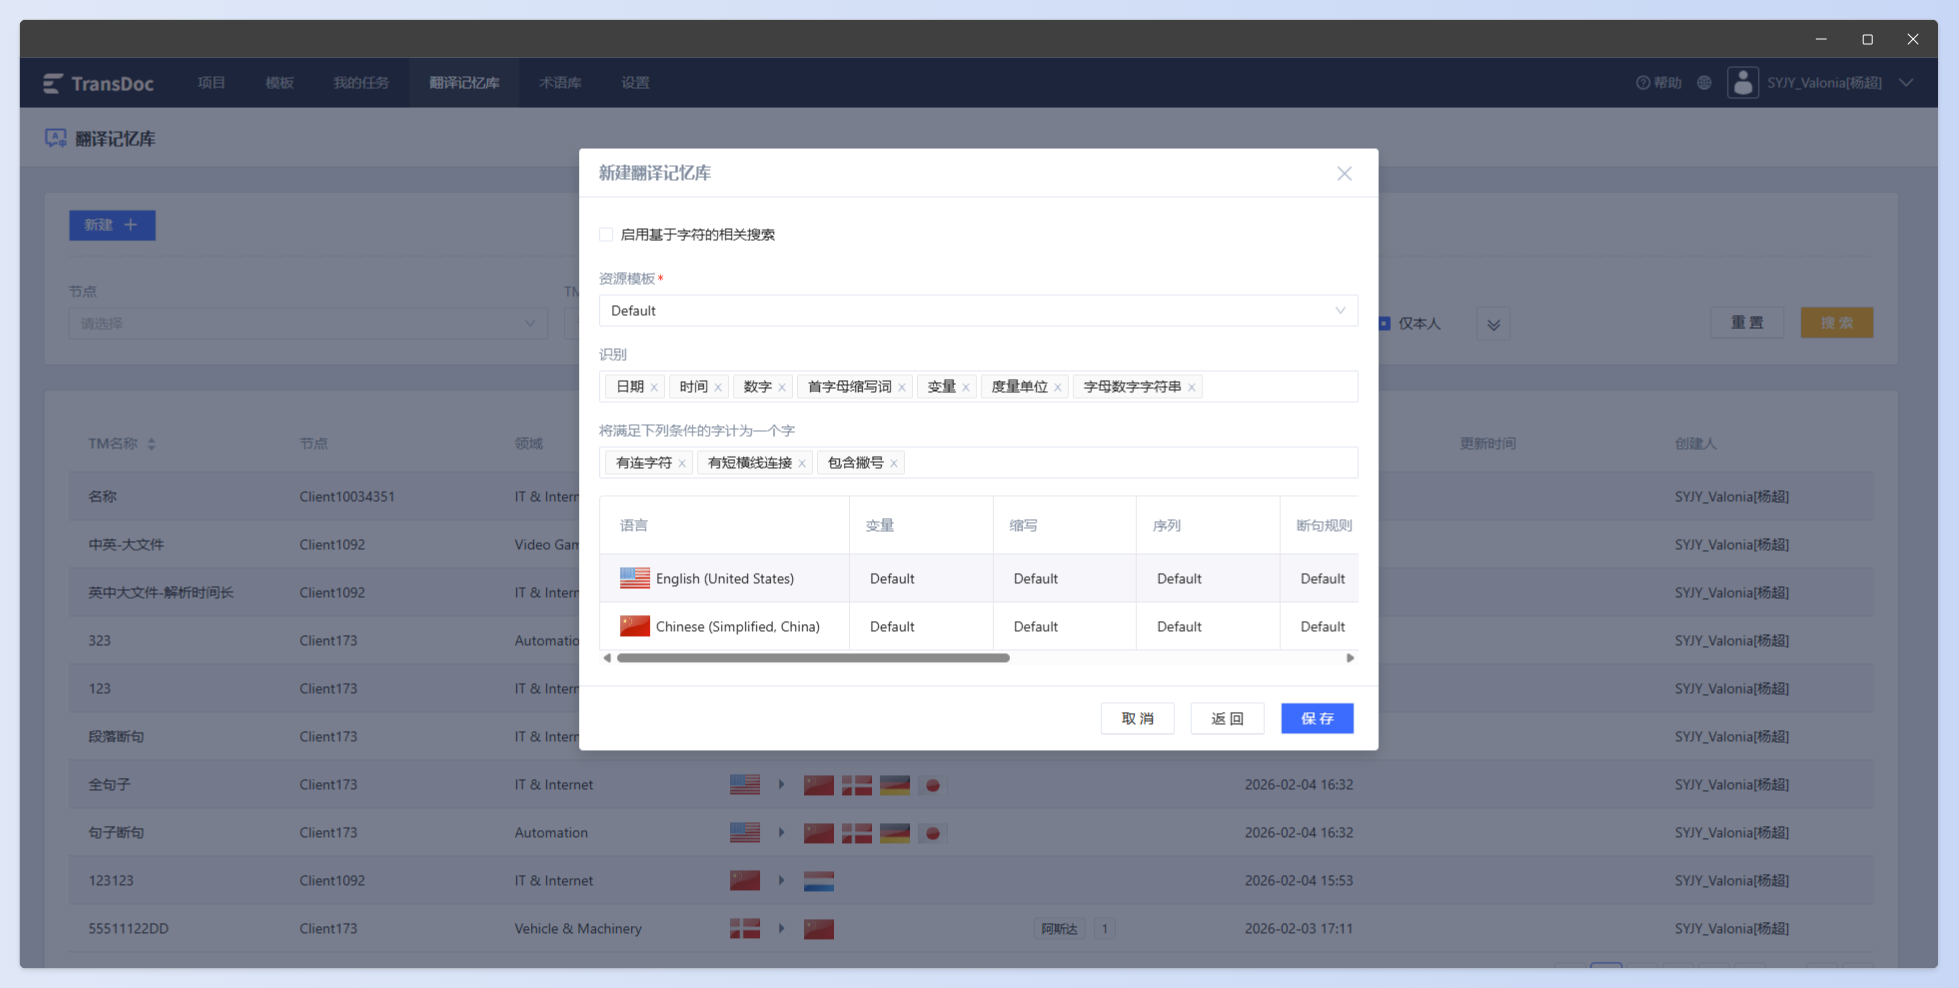Click the 返回 button
The image size is (1959, 988).
point(1227,718)
